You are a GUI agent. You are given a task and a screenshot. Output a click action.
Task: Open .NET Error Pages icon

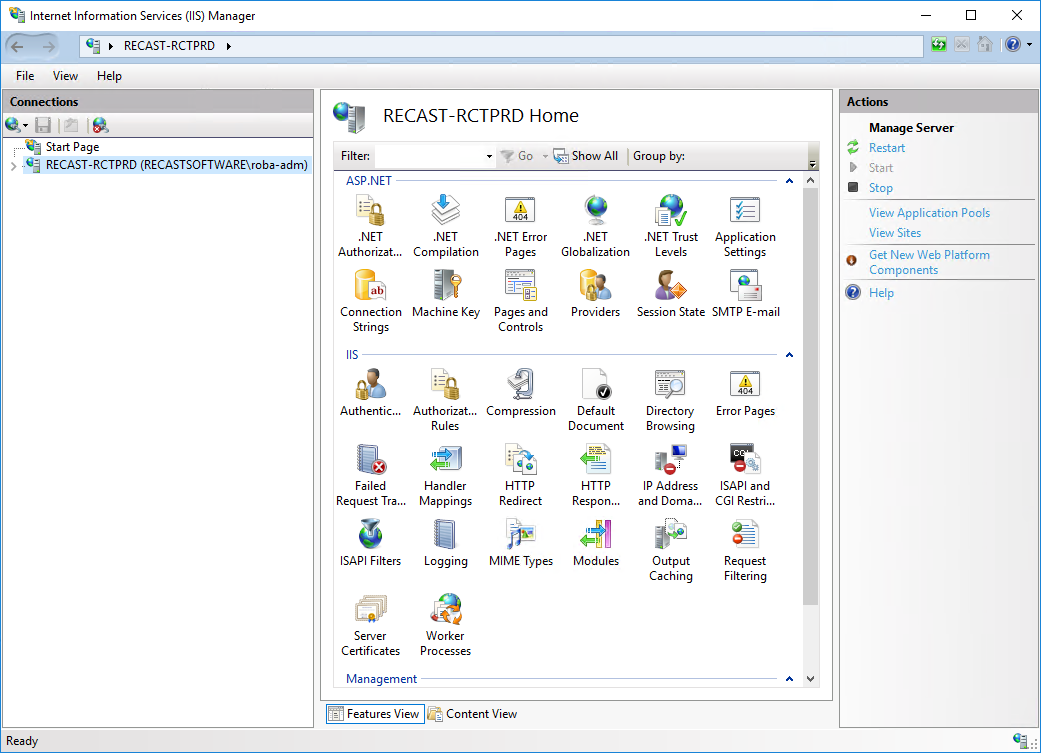tap(520, 226)
